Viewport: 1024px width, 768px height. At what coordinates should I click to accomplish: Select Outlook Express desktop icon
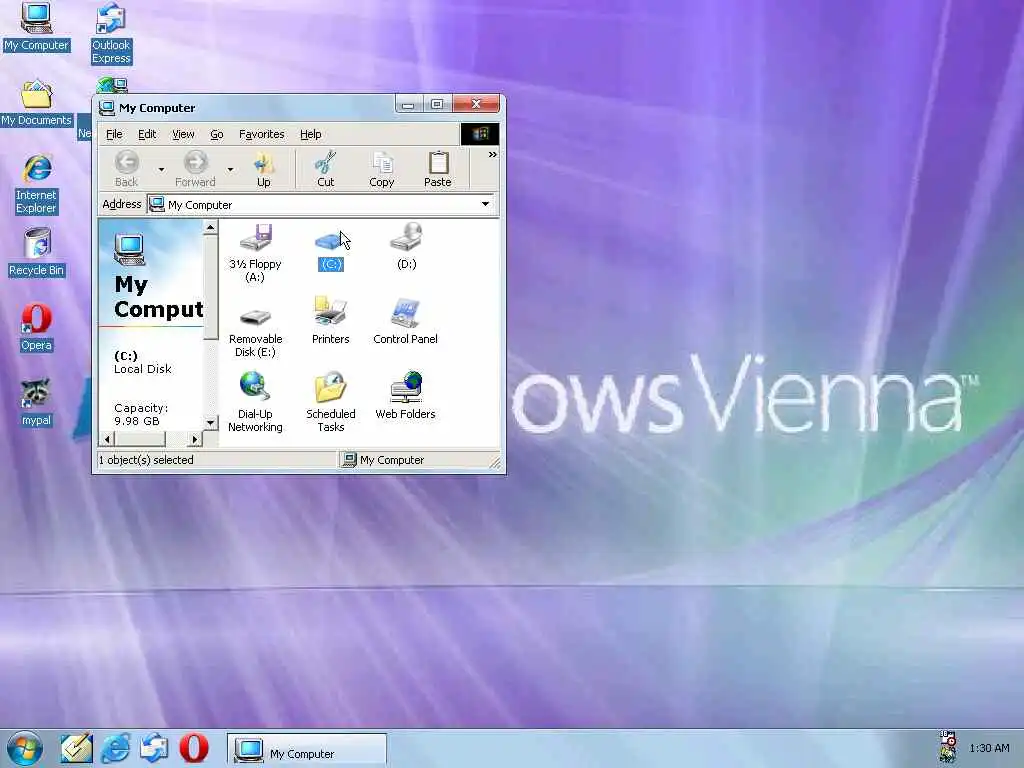click(x=111, y=34)
